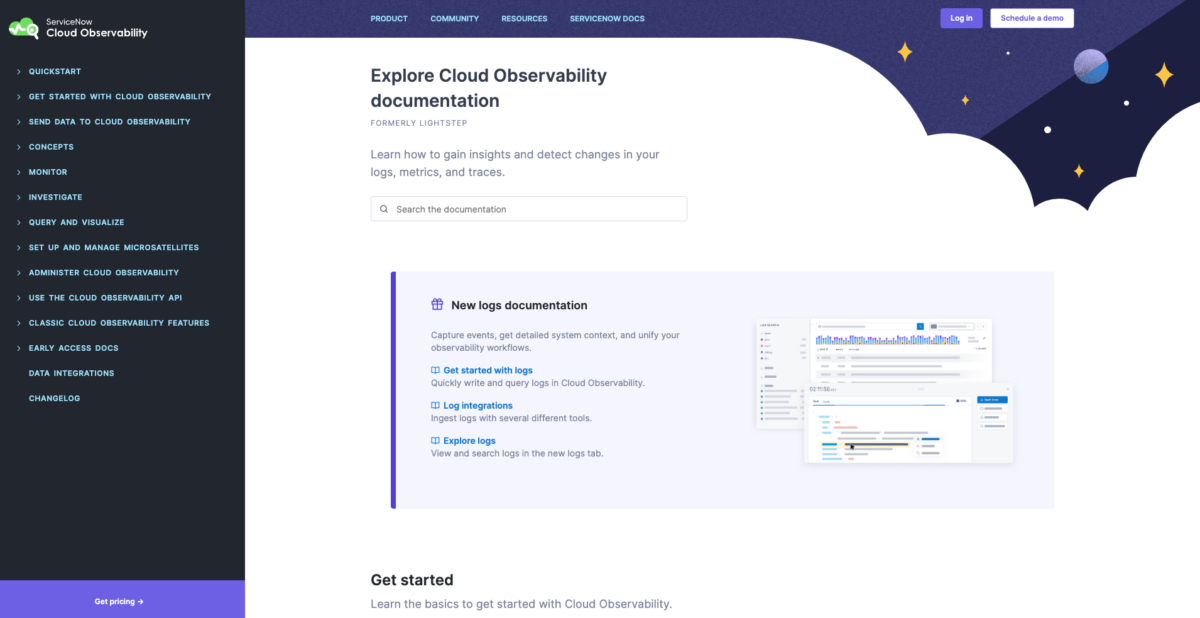This screenshot has height=618, width=1200.
Task: Click inside the documentation search field
Action: tap(528, 208)
